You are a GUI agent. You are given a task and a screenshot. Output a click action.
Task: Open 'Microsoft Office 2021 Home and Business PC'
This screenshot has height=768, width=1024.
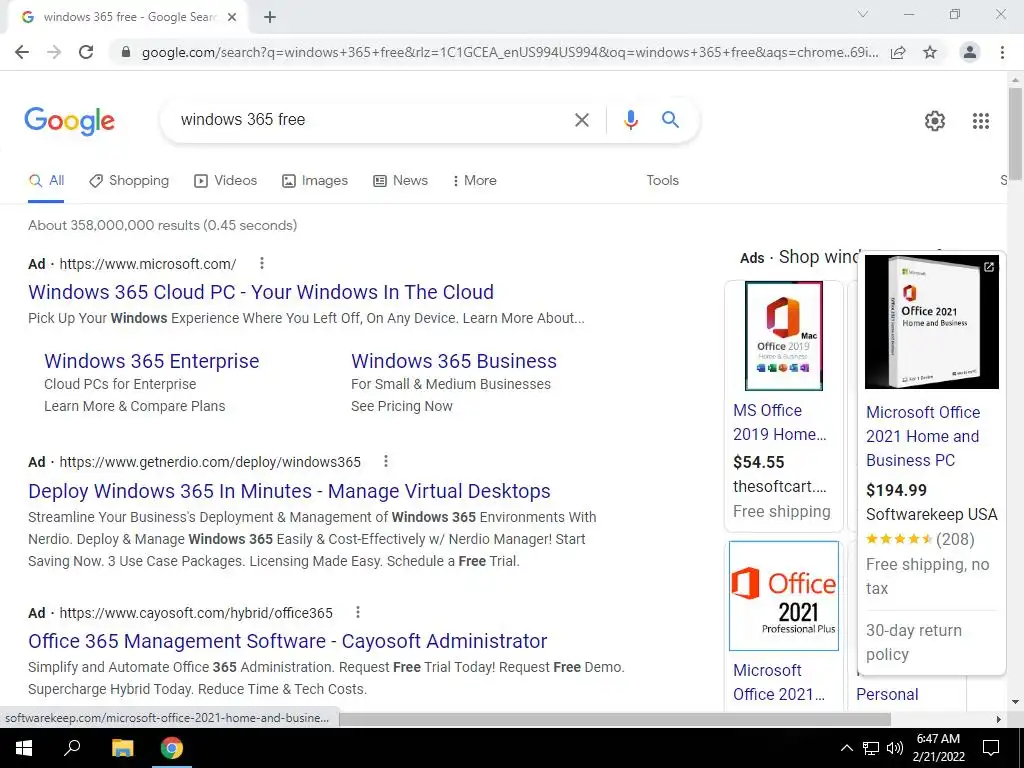click(923, 436)
